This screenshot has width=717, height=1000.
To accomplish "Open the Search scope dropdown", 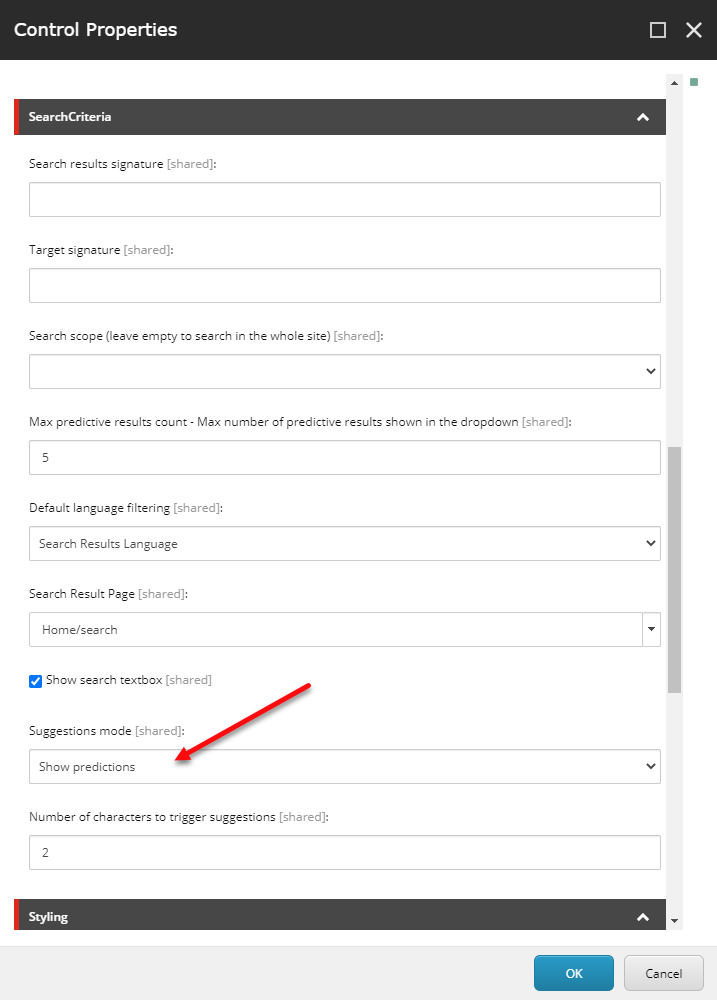I will 344,371.
